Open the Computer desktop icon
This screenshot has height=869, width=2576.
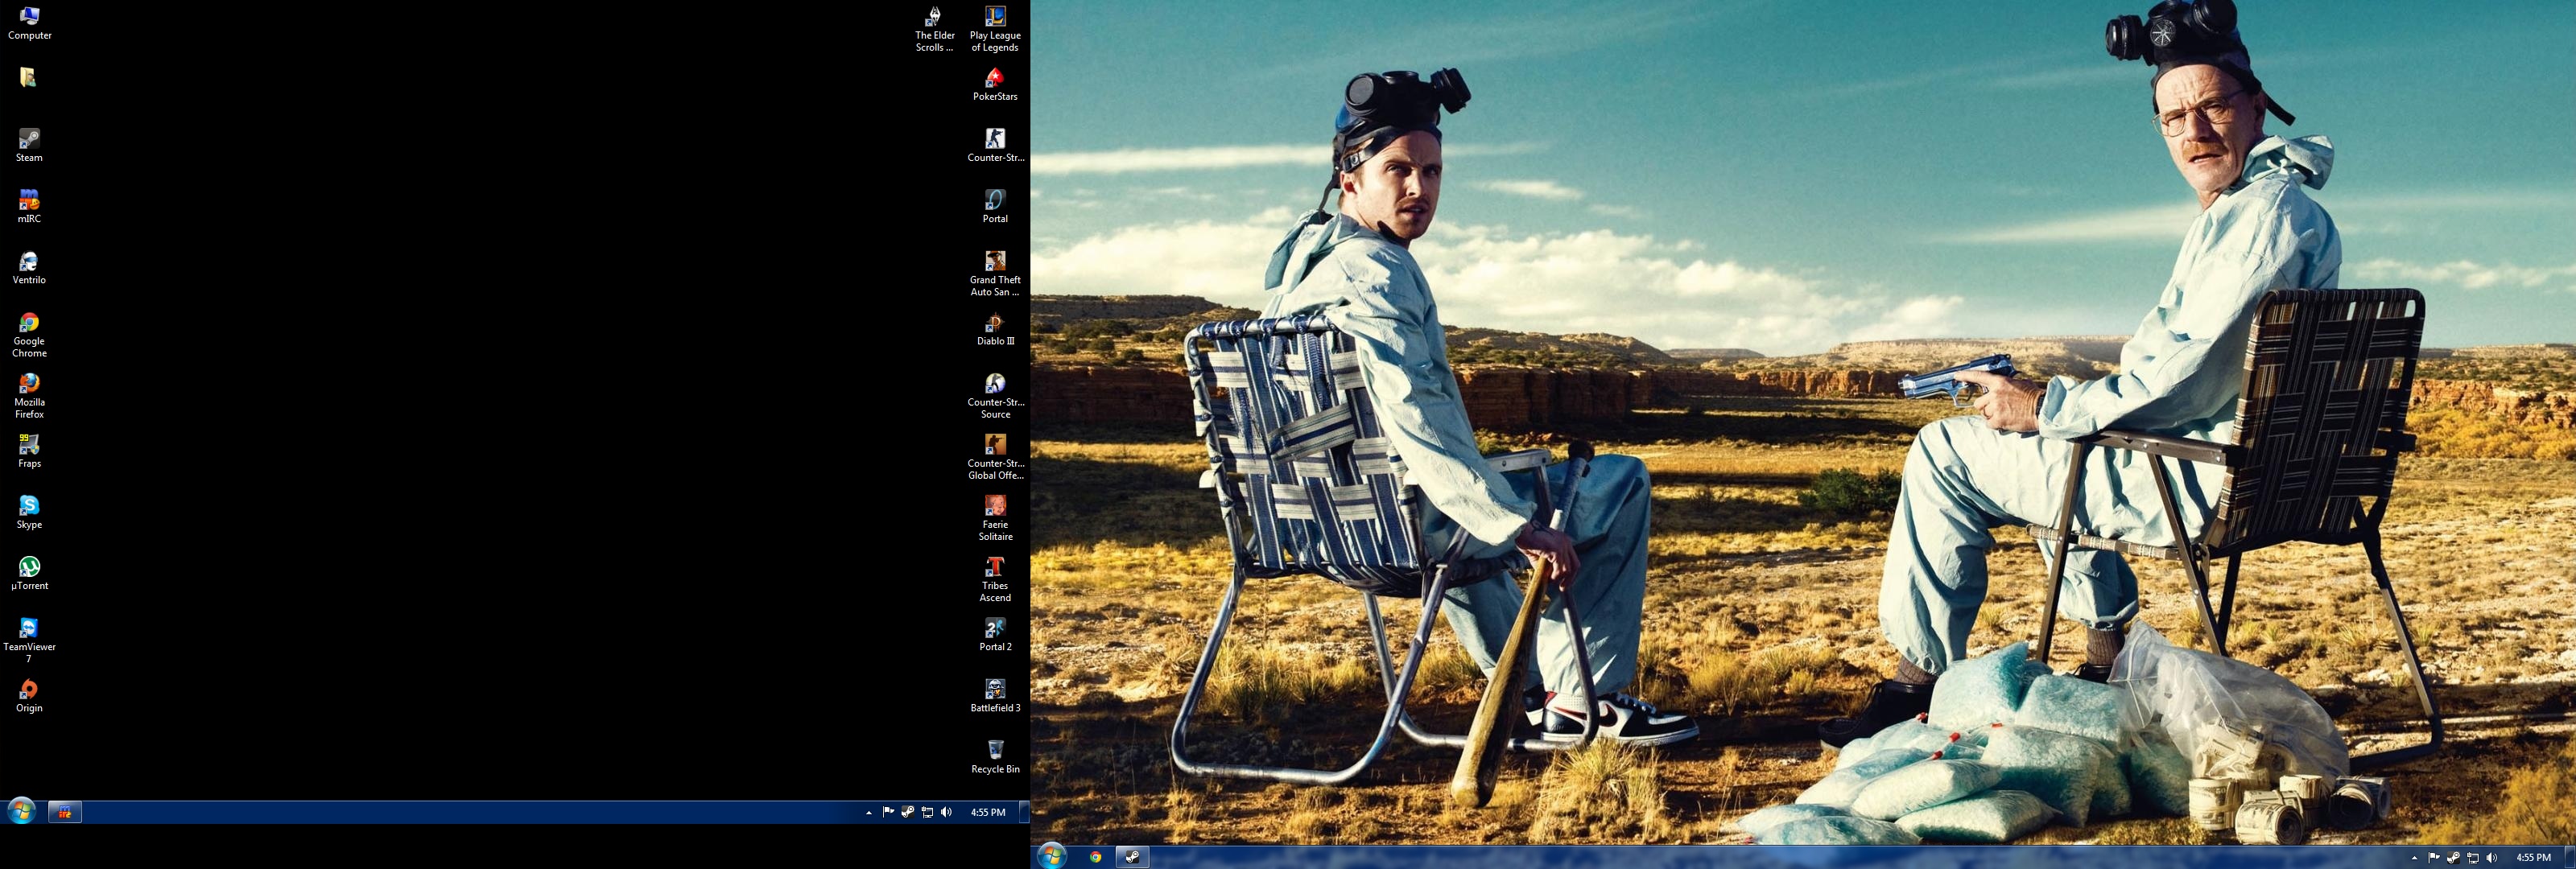pyautogui.click(x=29, y=23)
